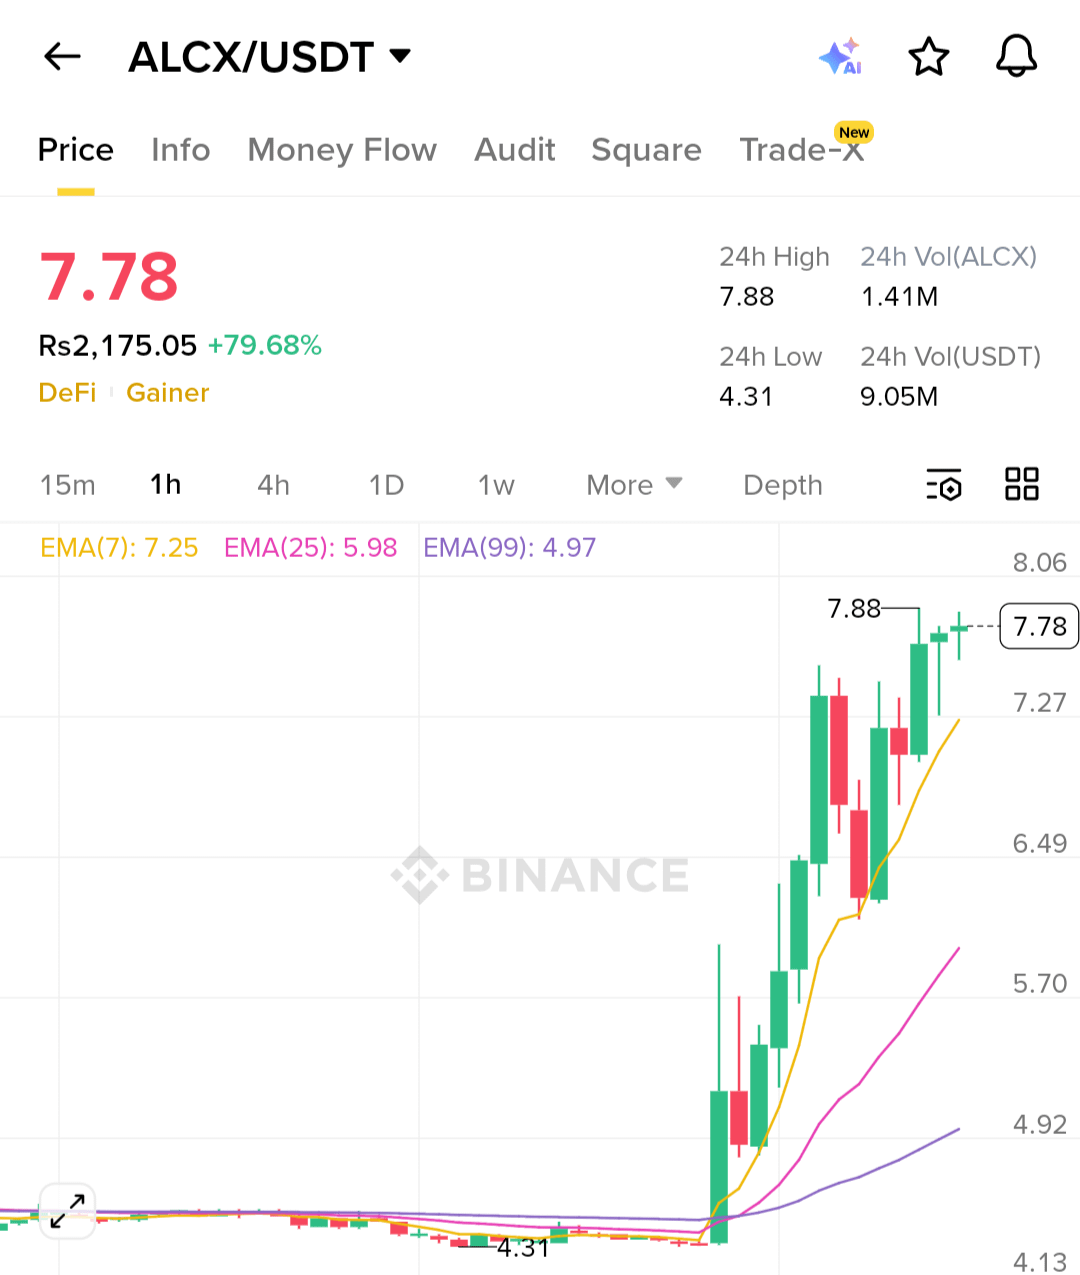Expand chart to fullscreen

click(67, 1210)
